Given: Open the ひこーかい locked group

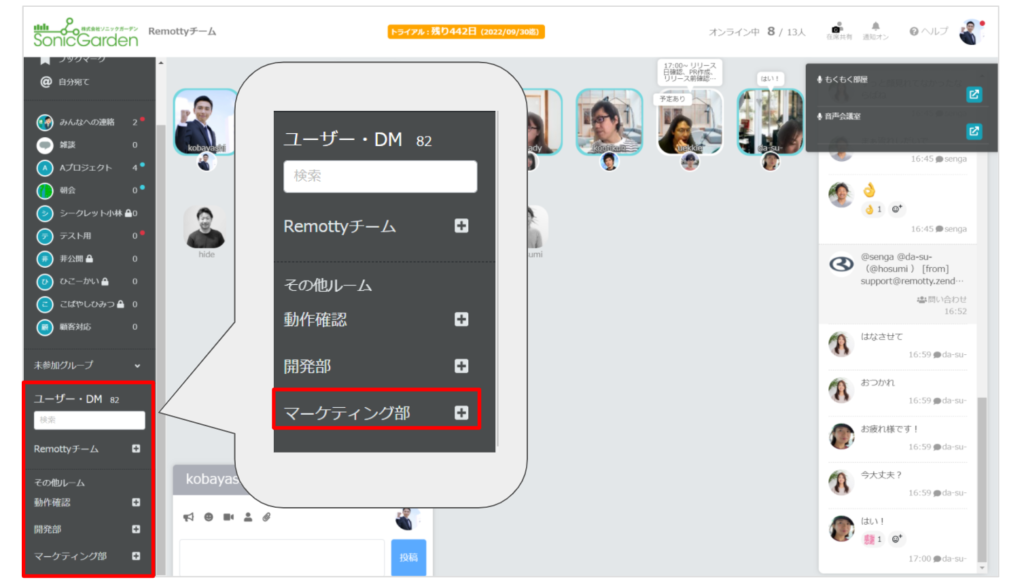Looking at the screenshot, I should tap(88, 282).
